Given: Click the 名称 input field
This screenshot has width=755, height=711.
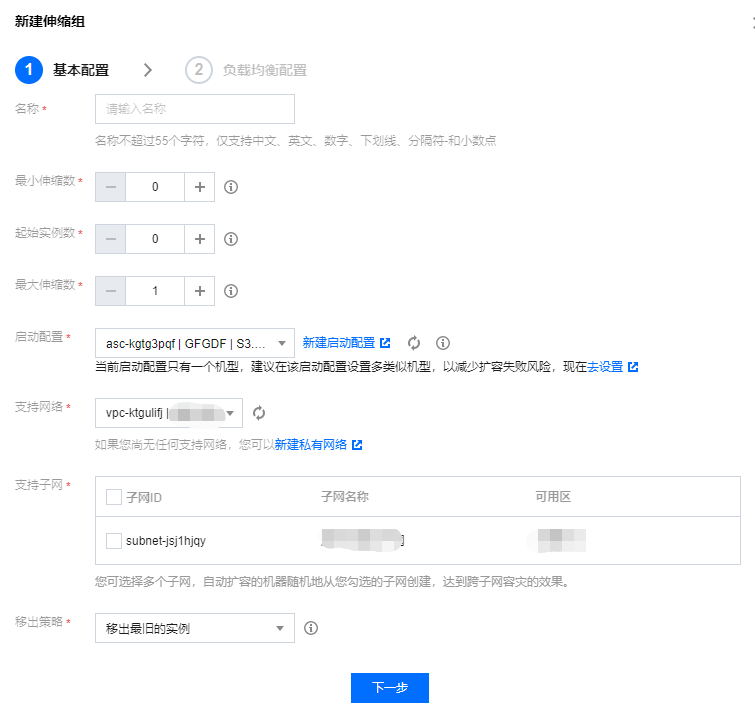Looking at the screenshot, I should 194,109.
